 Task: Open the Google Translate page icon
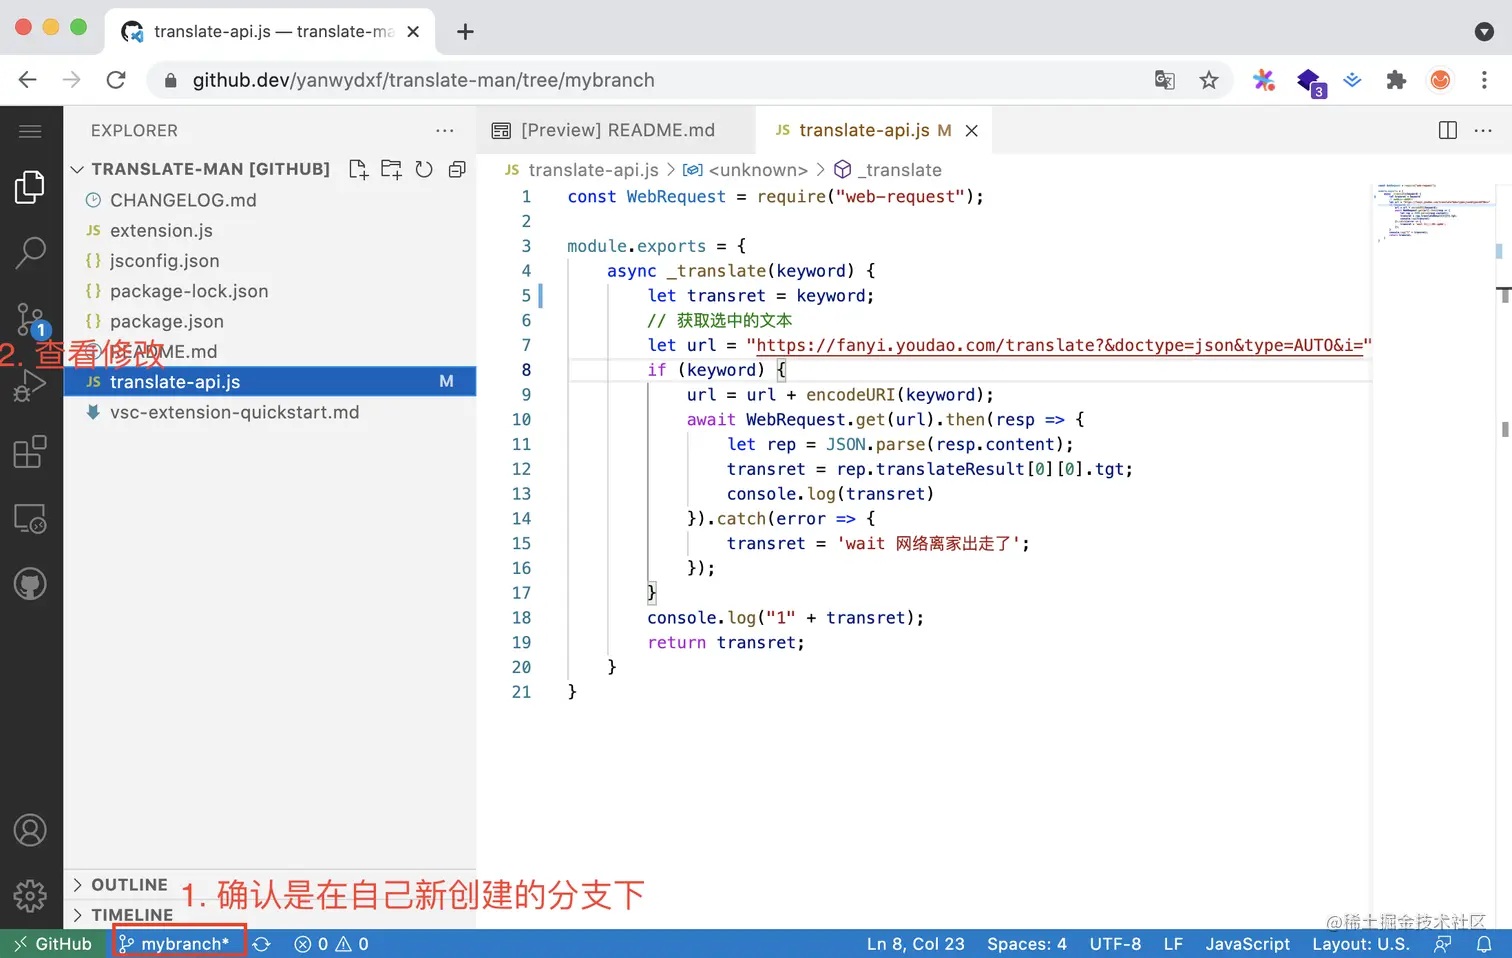[x=1165, y=80]
